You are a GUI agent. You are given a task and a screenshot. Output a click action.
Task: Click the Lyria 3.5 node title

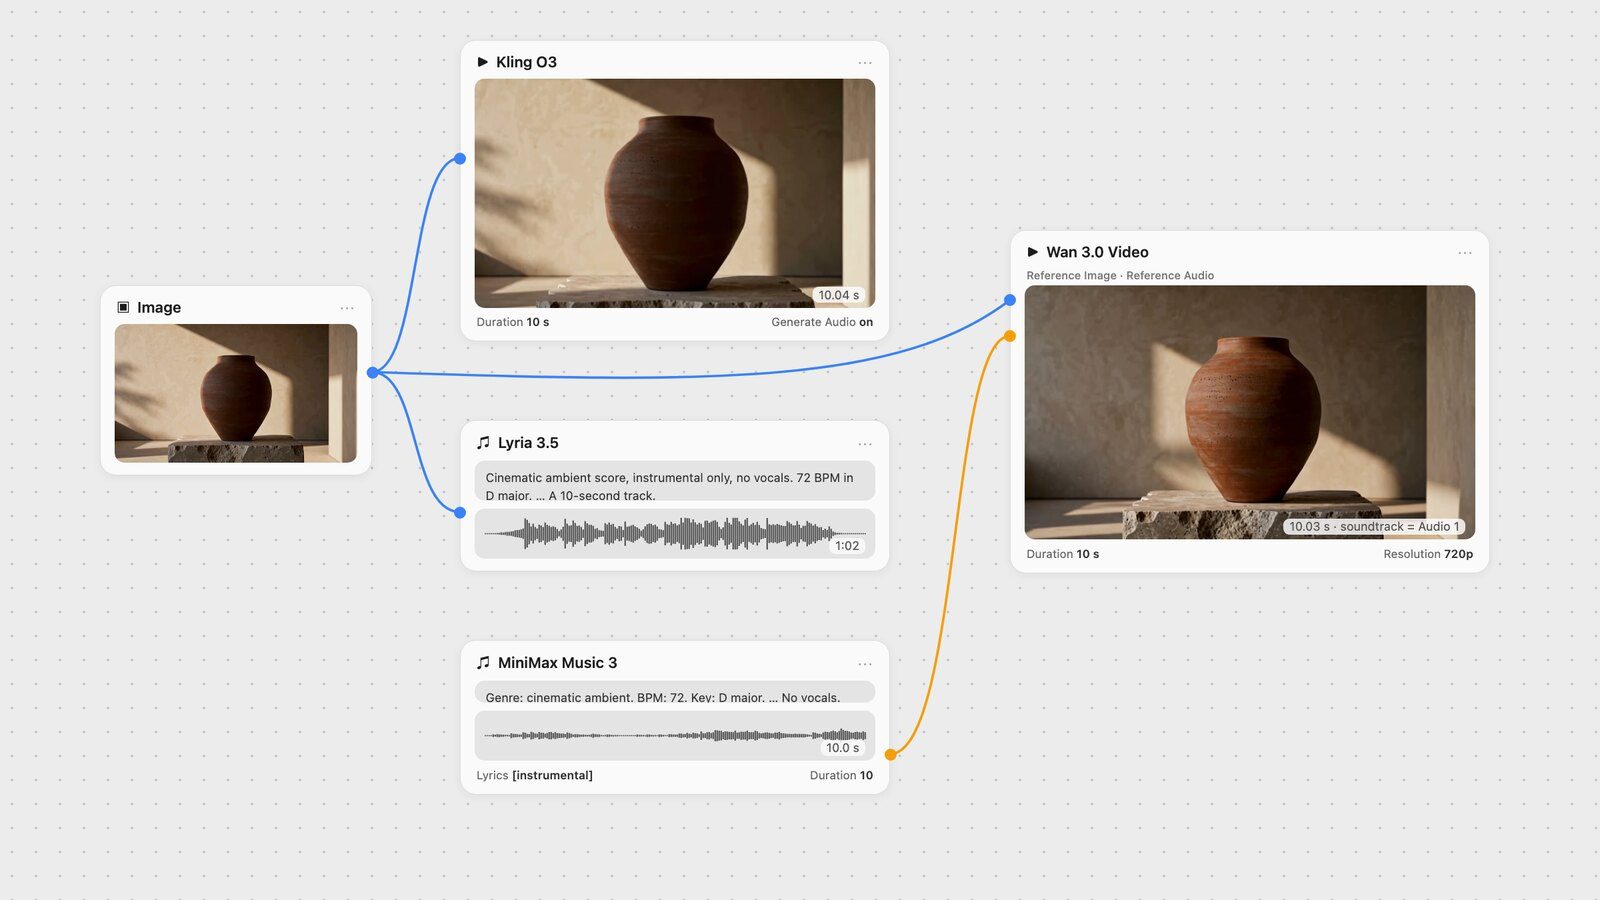528,443
